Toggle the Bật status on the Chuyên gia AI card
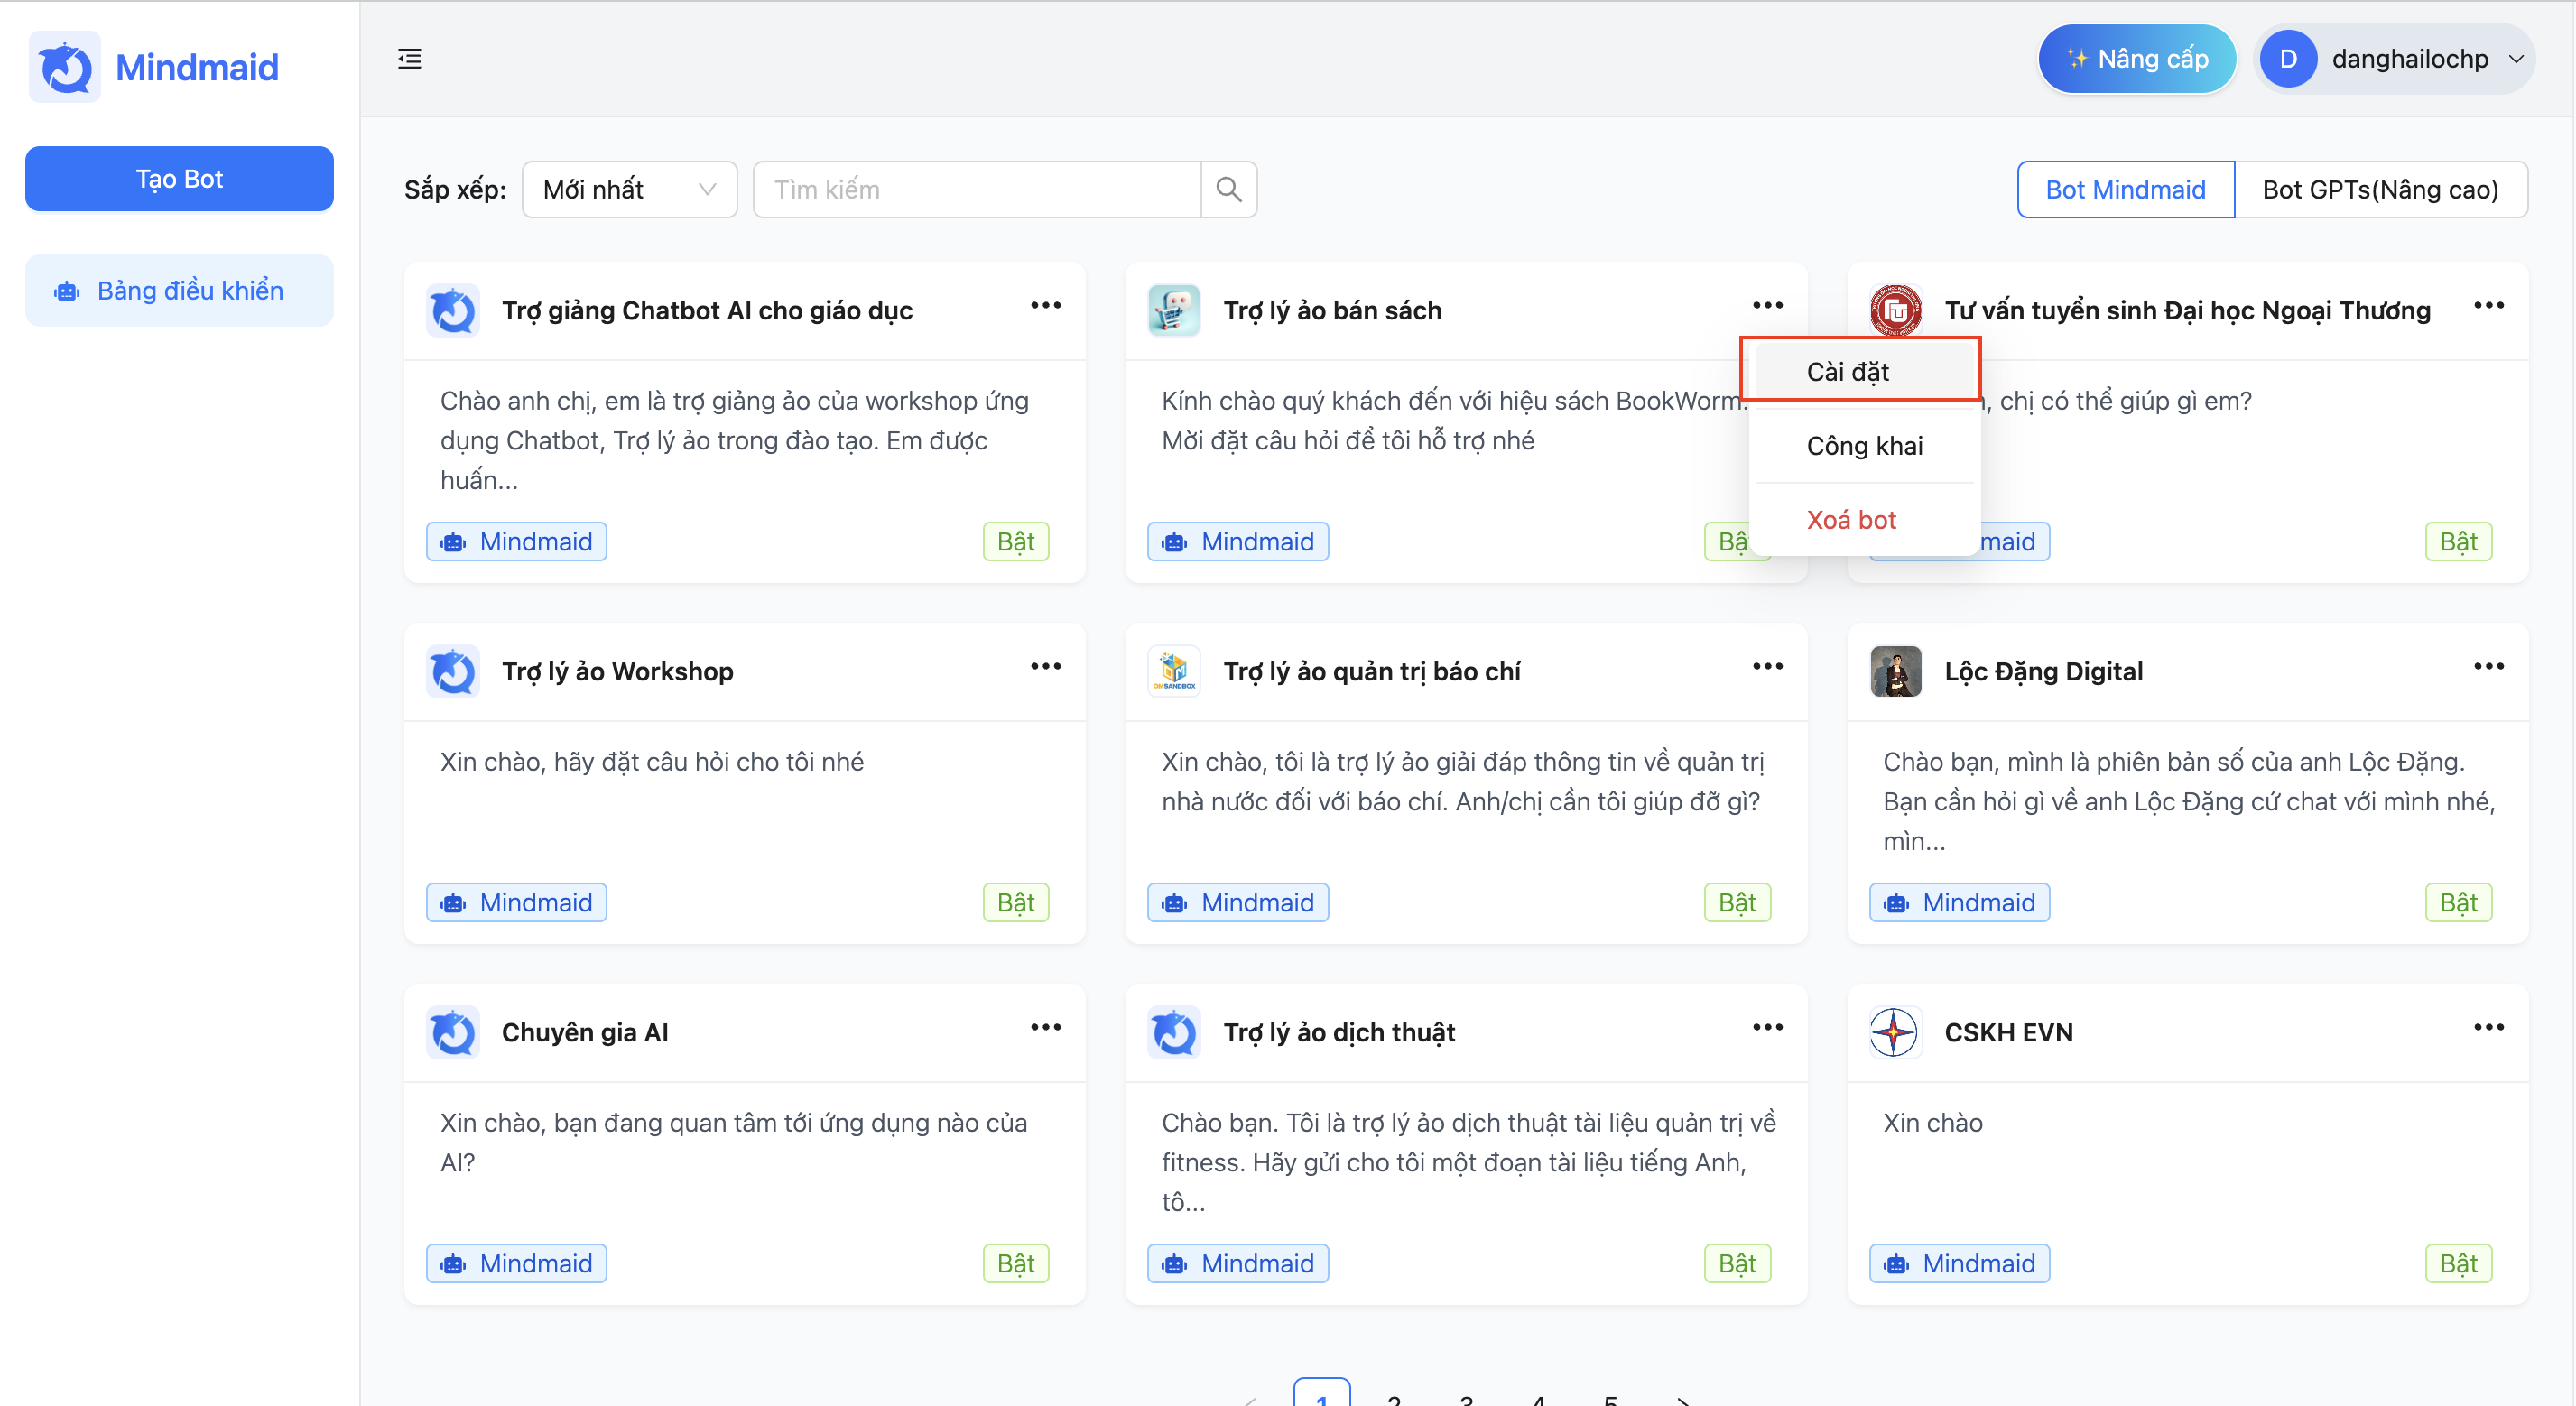The width and height of the screenshot is (2576, 1406). 1015,1263
